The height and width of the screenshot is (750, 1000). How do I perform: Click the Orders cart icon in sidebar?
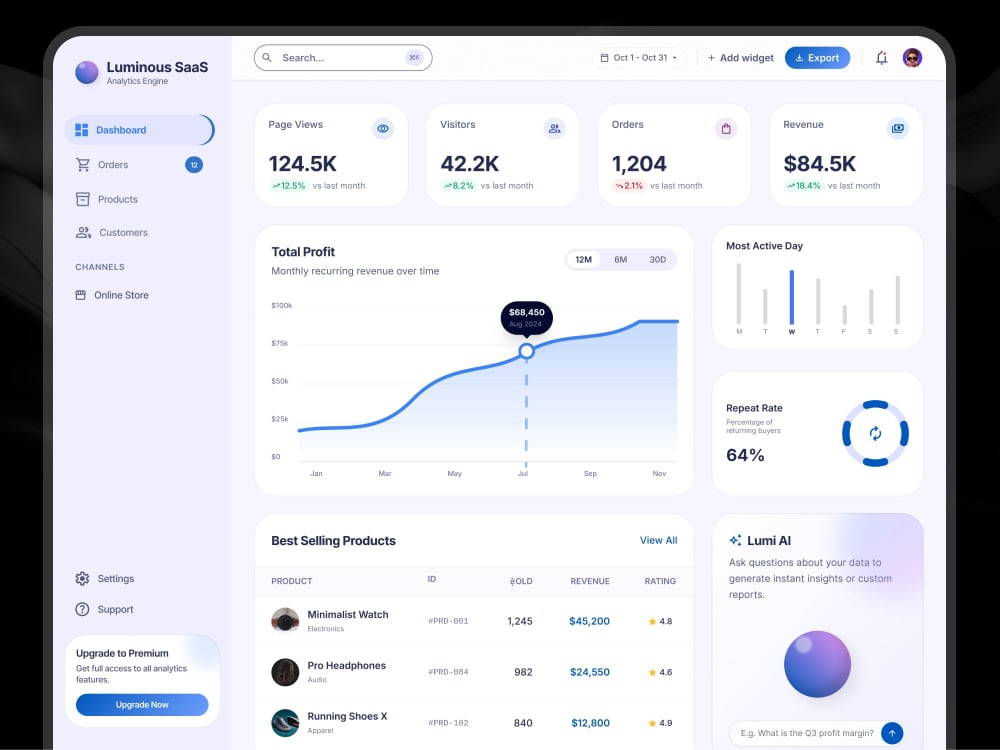pos(83,165)
